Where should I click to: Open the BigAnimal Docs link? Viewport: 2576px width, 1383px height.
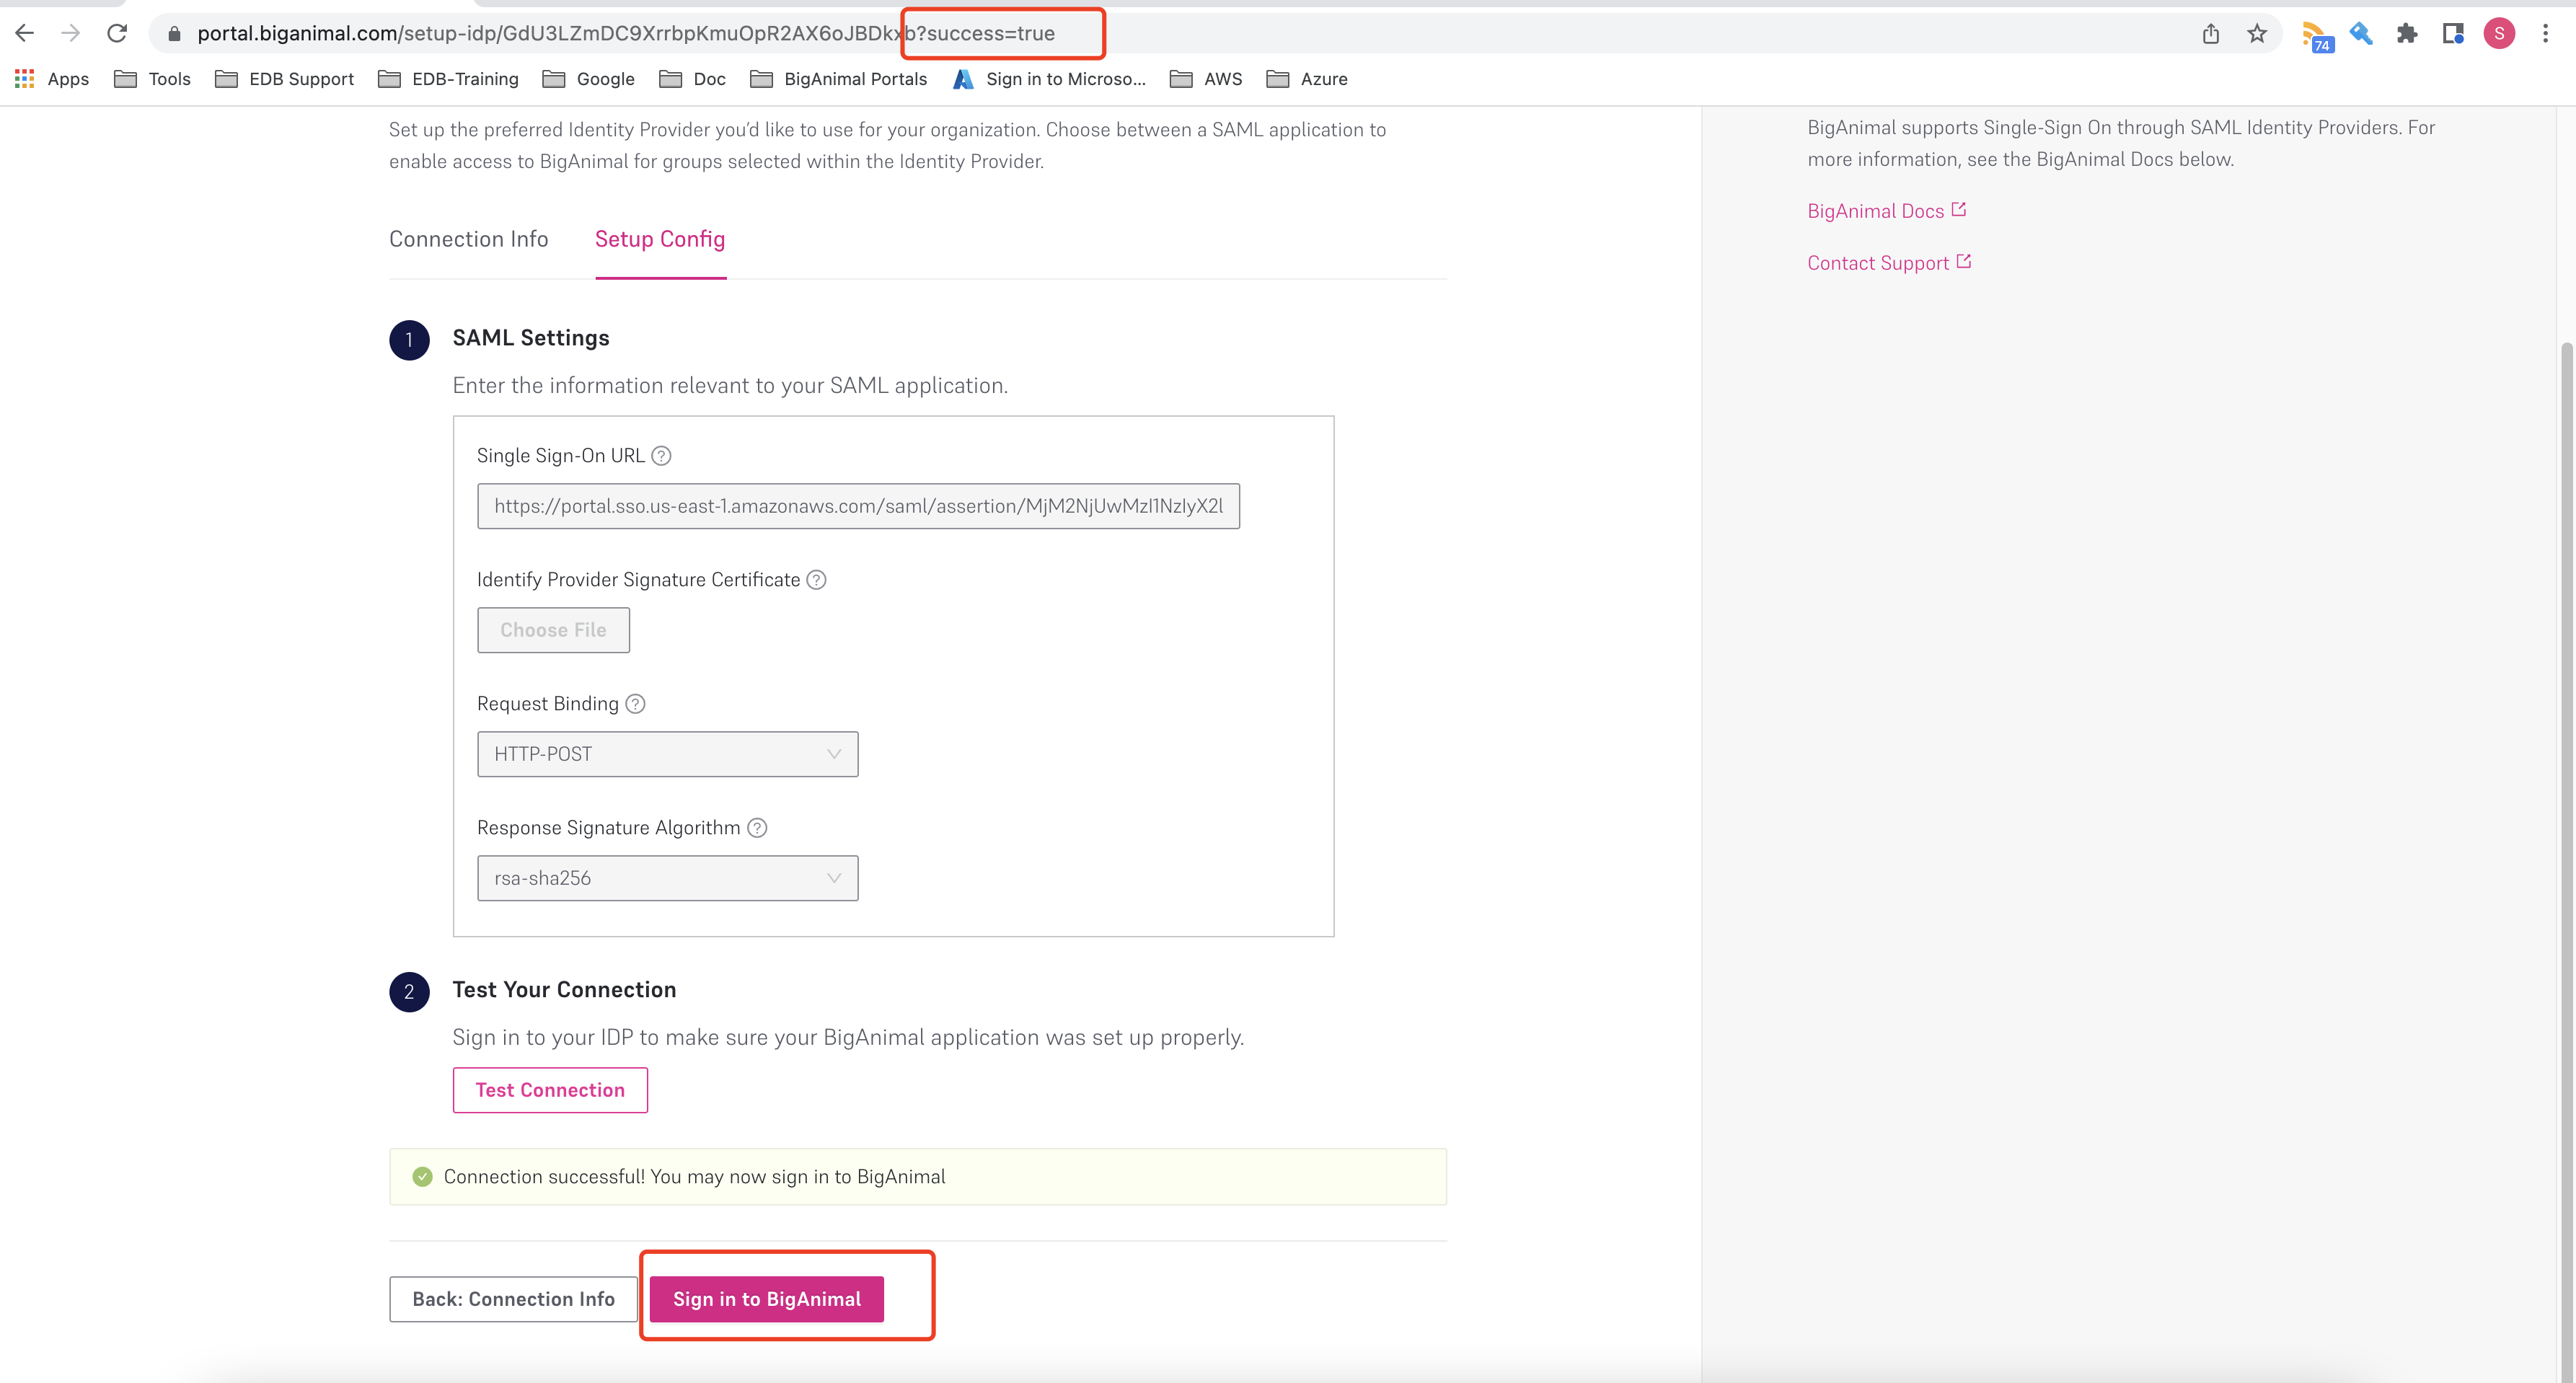click(x=1887, y=211)
